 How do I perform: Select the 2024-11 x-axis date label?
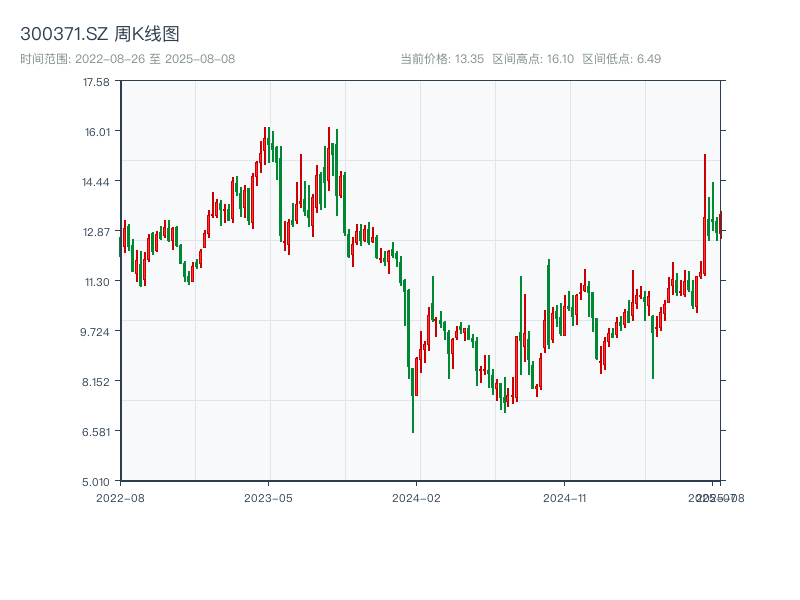pyautogui.click(x=565, y=497)
